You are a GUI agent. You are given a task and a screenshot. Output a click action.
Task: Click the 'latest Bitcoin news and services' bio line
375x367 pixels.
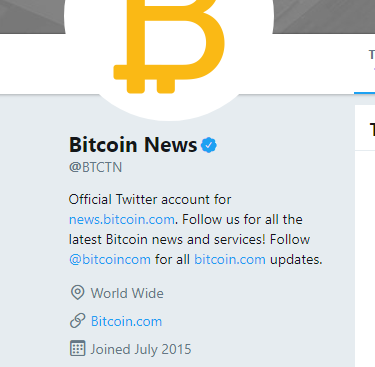coord(189,239)
